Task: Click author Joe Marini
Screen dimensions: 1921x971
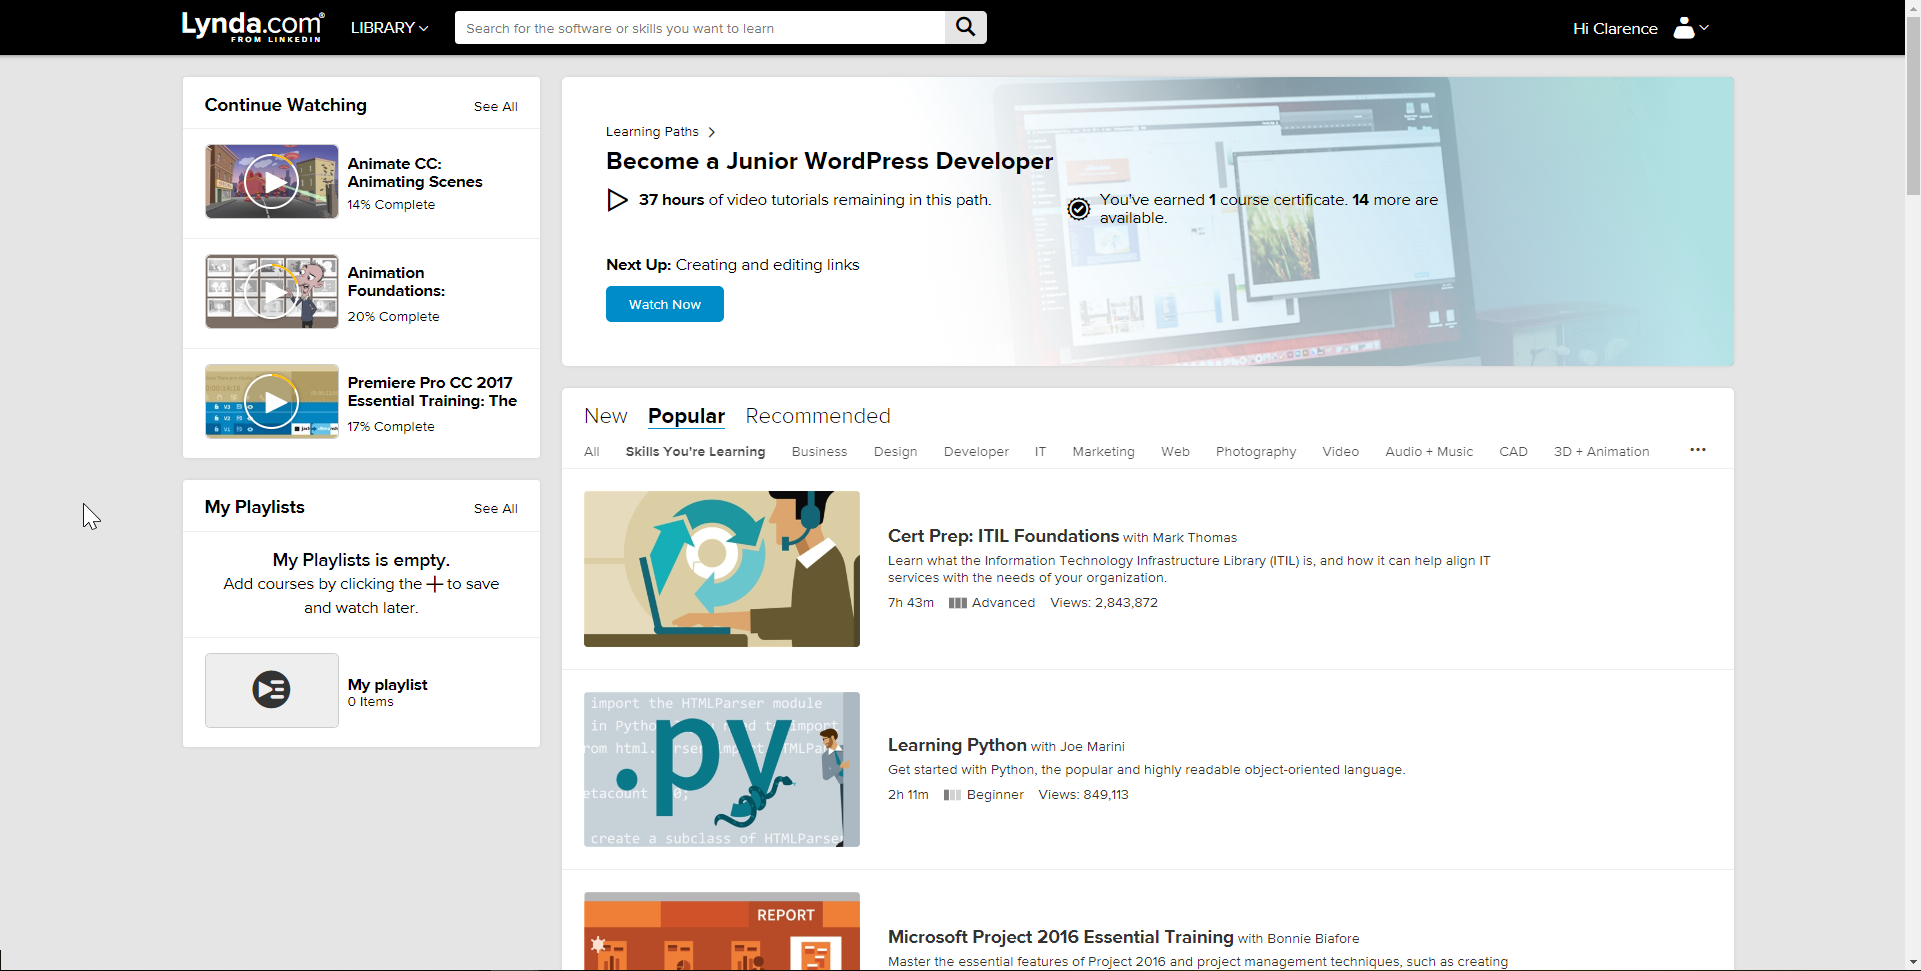Action: click(x=1092, y=747)
